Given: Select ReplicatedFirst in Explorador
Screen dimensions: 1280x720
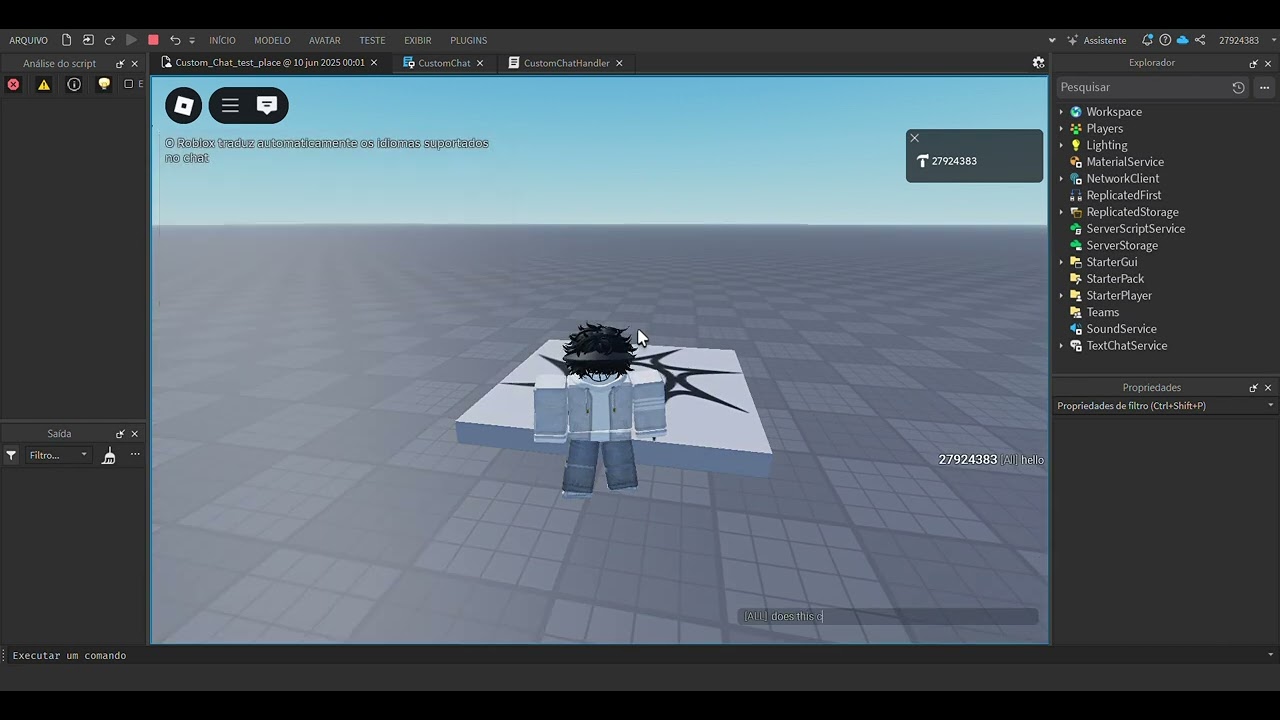Looking at the screenshot, I should click(x=1124, y=195).
